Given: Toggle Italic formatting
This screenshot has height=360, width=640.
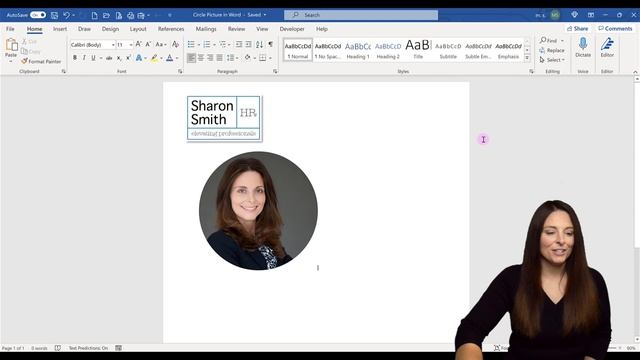Looking at the screenshot, I should tap(84, 58).
